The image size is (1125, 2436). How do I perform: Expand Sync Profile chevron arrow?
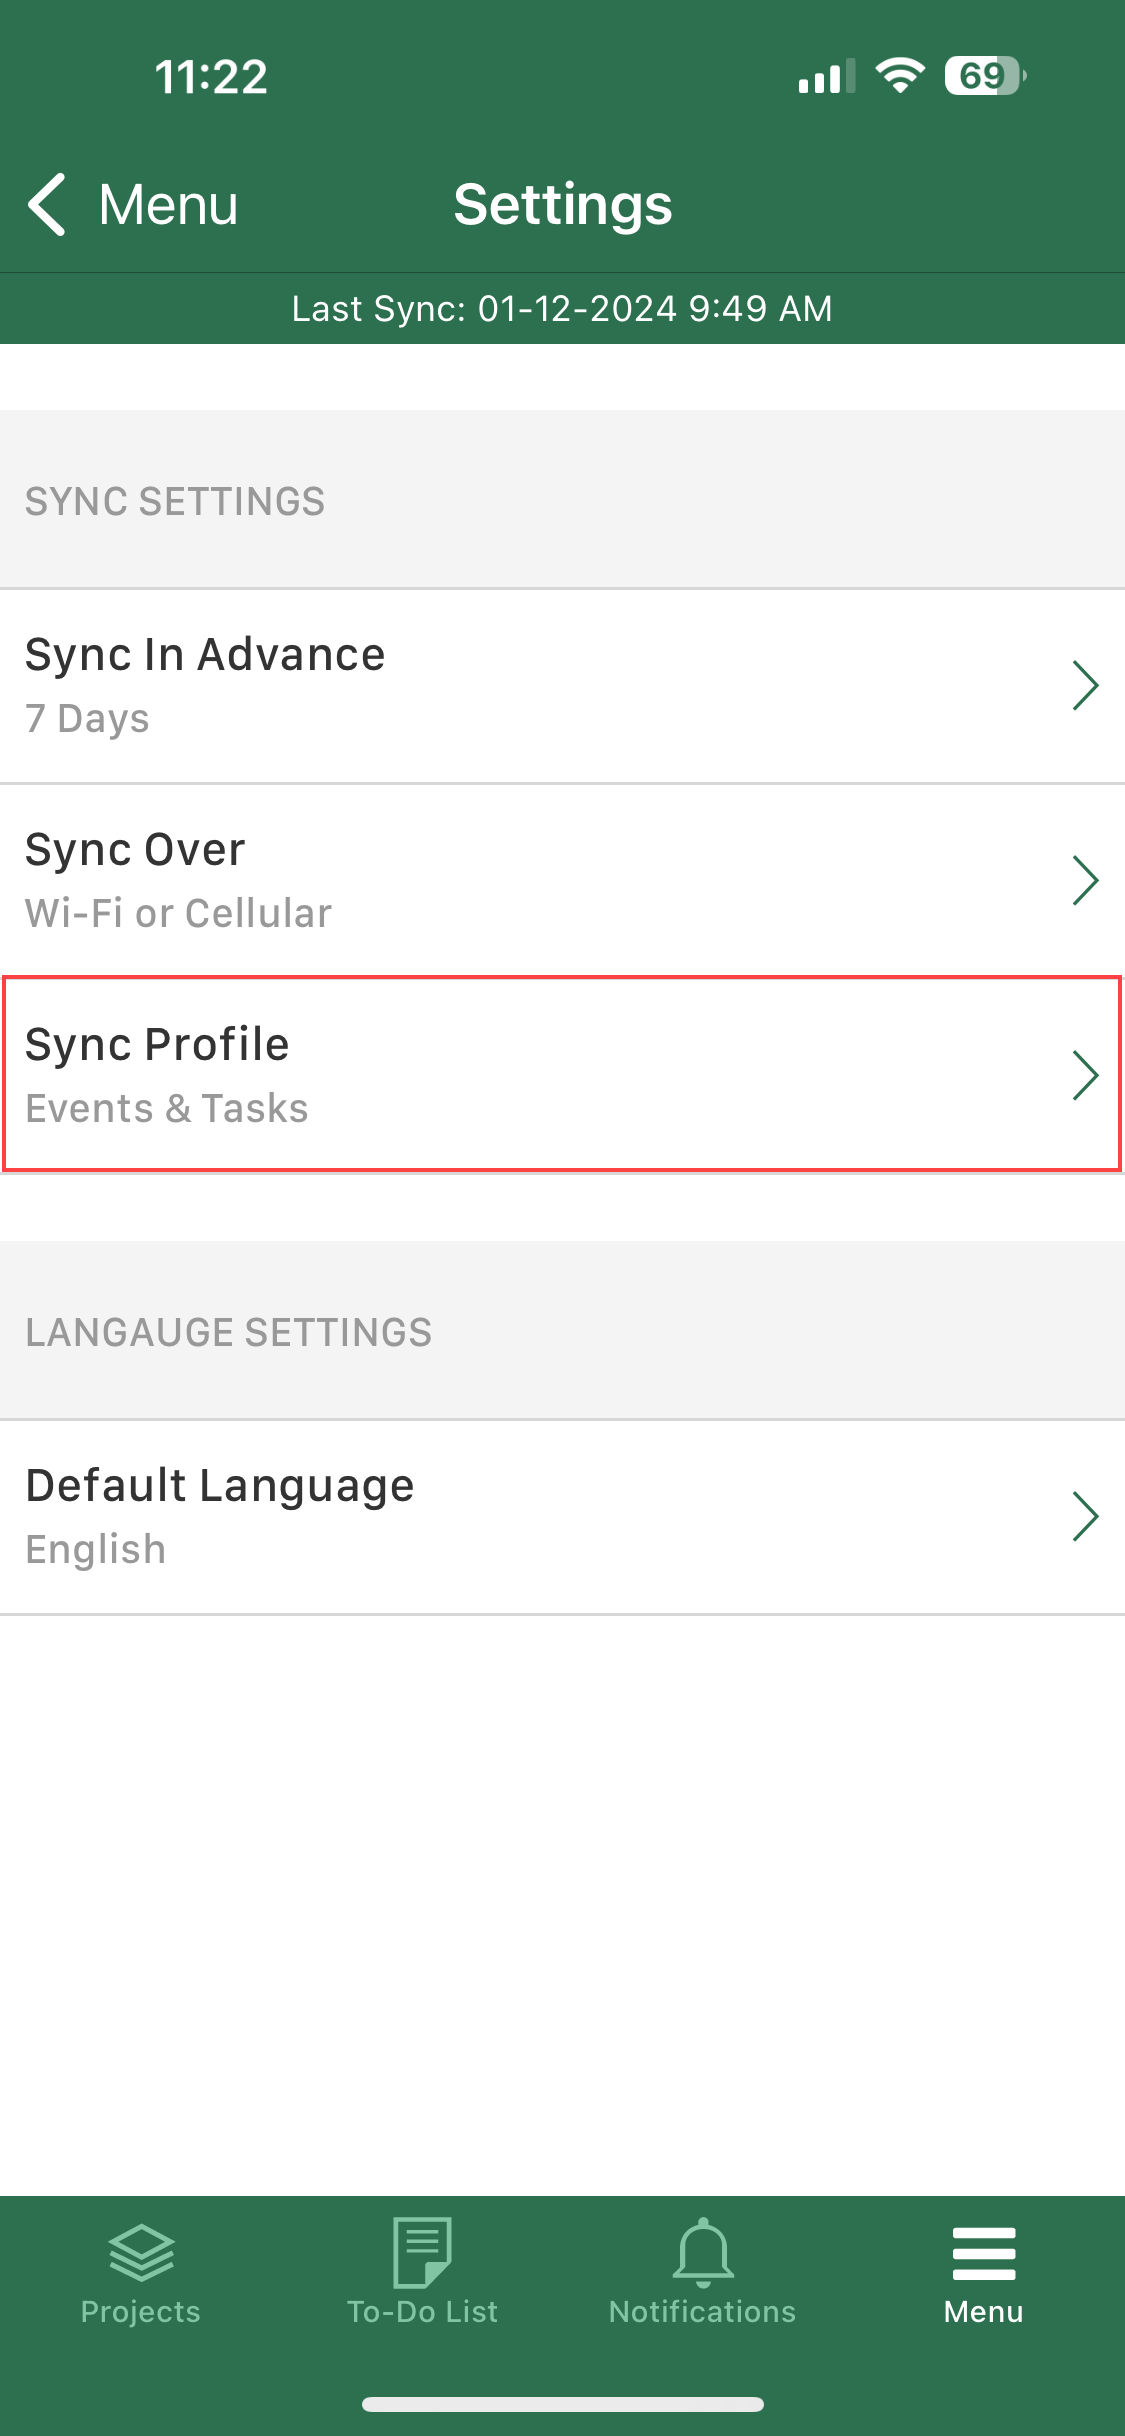(x=1085, y=1075)
